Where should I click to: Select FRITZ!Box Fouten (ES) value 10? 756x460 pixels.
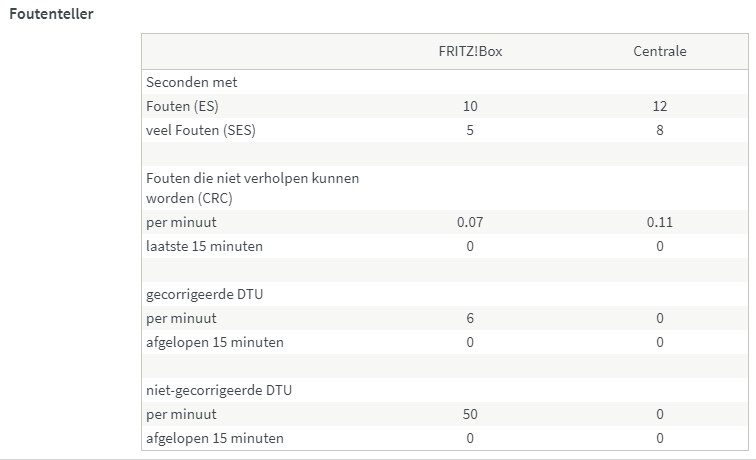click(469, 106)
